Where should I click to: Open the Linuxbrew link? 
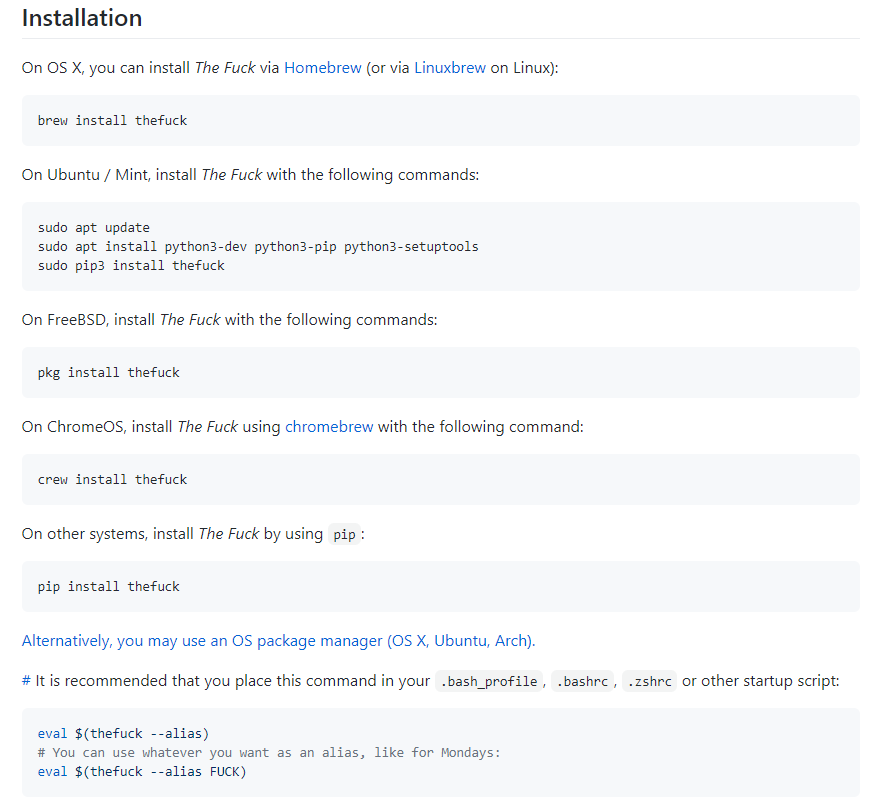pyautogui.click(x=450, y=68)
